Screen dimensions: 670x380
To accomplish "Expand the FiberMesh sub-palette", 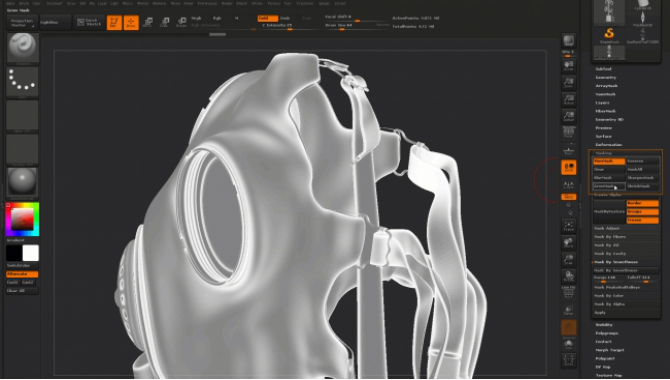I will tap(605, 111).
